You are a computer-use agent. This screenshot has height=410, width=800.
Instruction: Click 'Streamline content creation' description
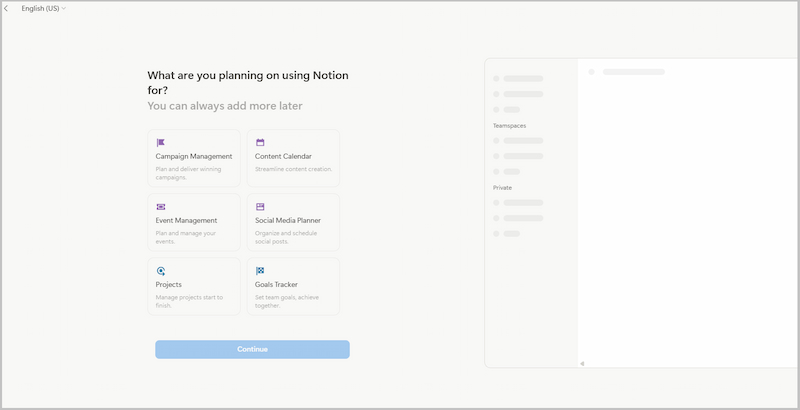pyautogui.click(x=293, y=169)
